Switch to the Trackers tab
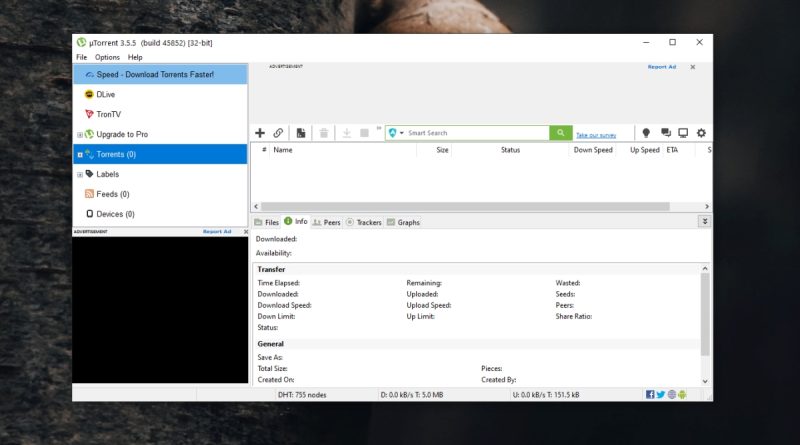Image resolution: width=800 pixels, height=445 pixels. click(x=364, y=222)
